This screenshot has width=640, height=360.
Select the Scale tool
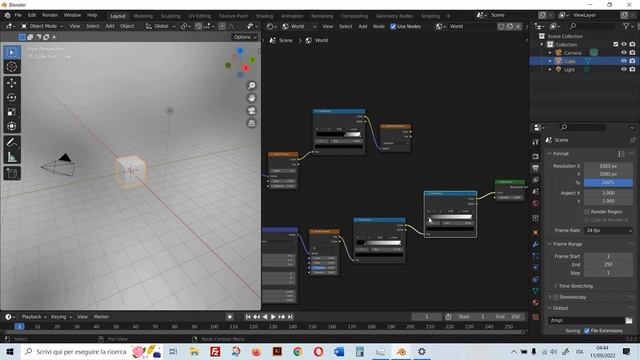pos(12,111)
